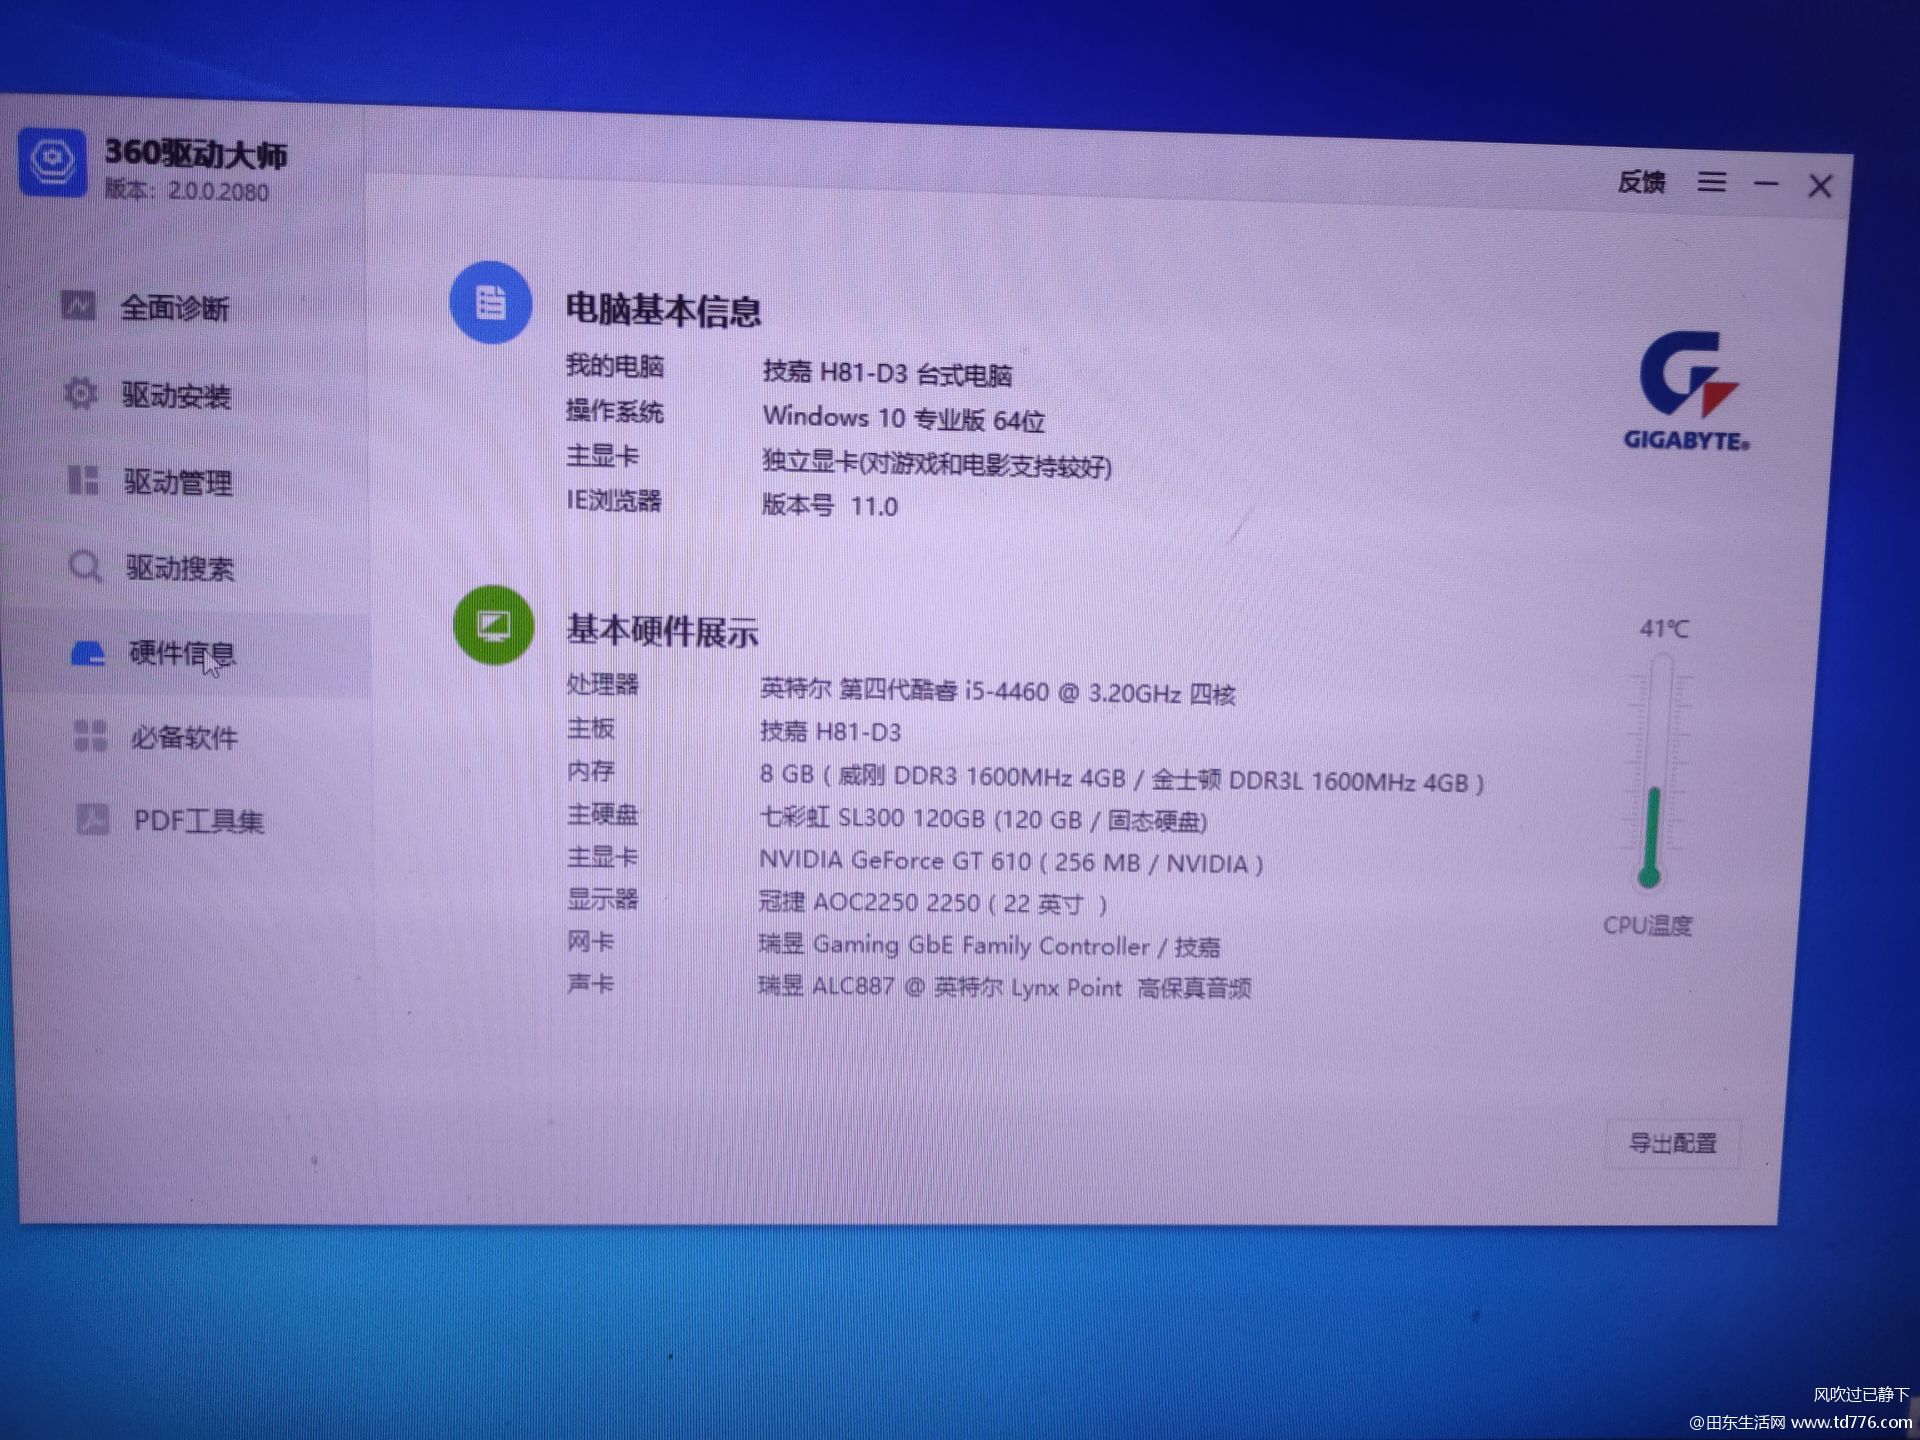The height and width of the screenshot is (1440, 1920).
Task: Click the 41℃ temperature reading
Action: [1663, 629]
